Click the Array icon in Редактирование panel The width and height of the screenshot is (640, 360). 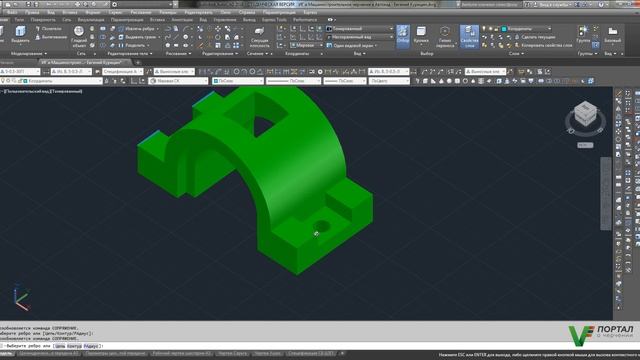236,45
